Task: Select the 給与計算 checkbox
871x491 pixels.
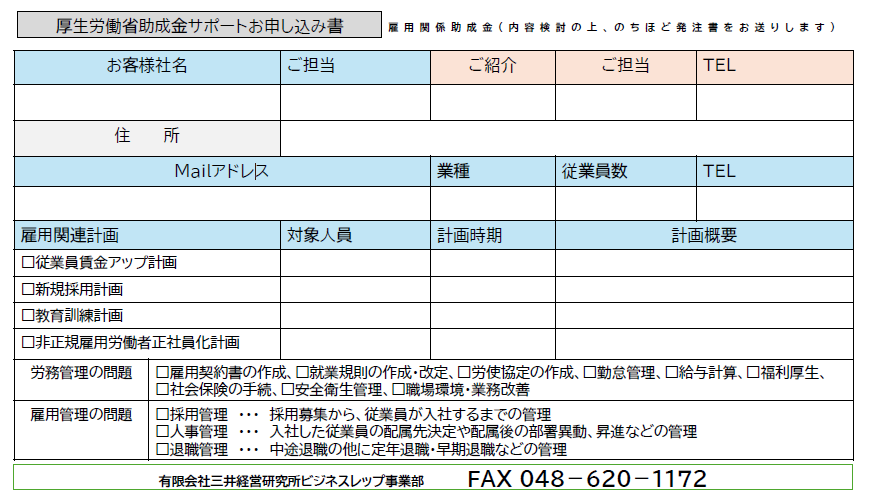Action: pos(671,373)
